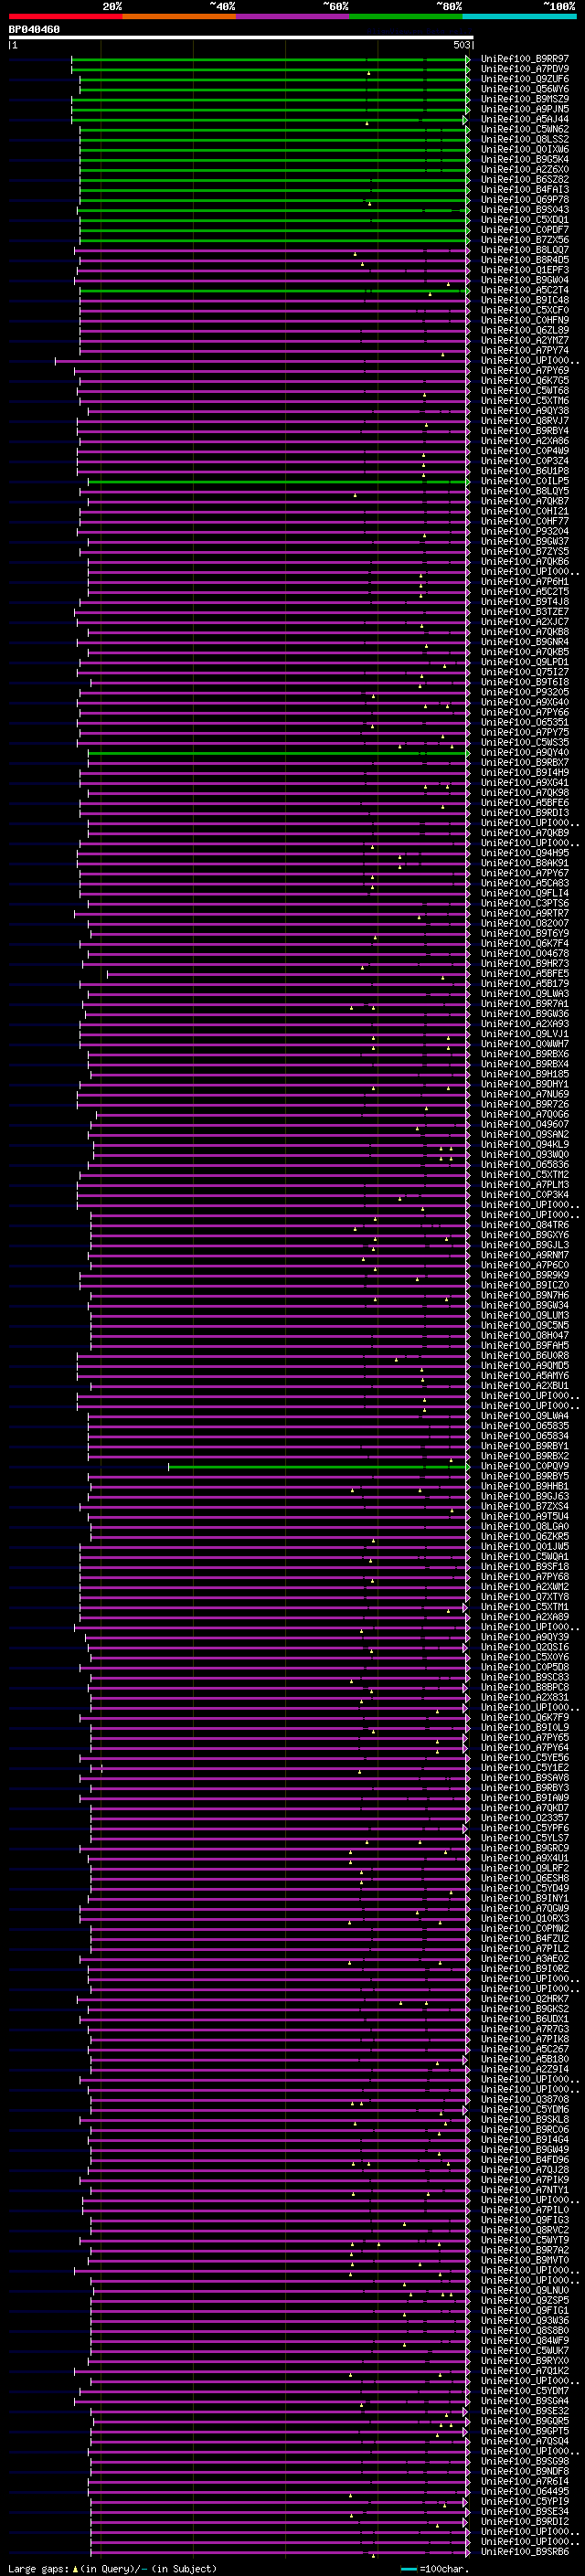Click the green ~80% identity color bar
585x2576 pixels.
(x=406, y=16)
